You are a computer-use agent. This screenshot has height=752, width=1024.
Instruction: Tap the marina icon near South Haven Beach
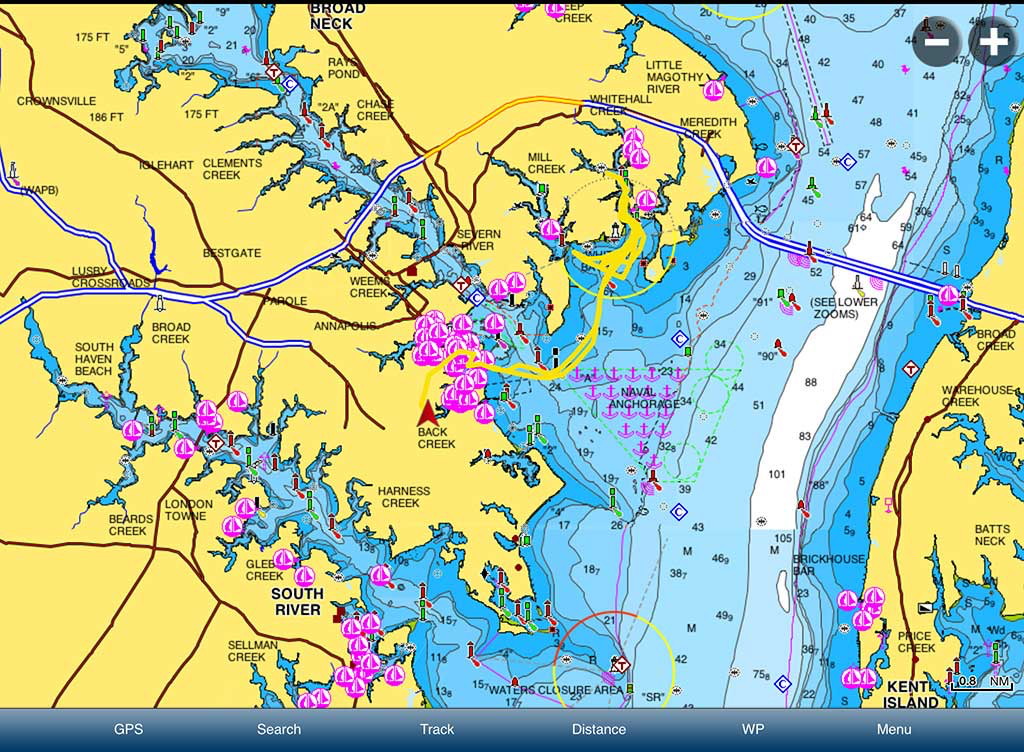pos(133,430)
